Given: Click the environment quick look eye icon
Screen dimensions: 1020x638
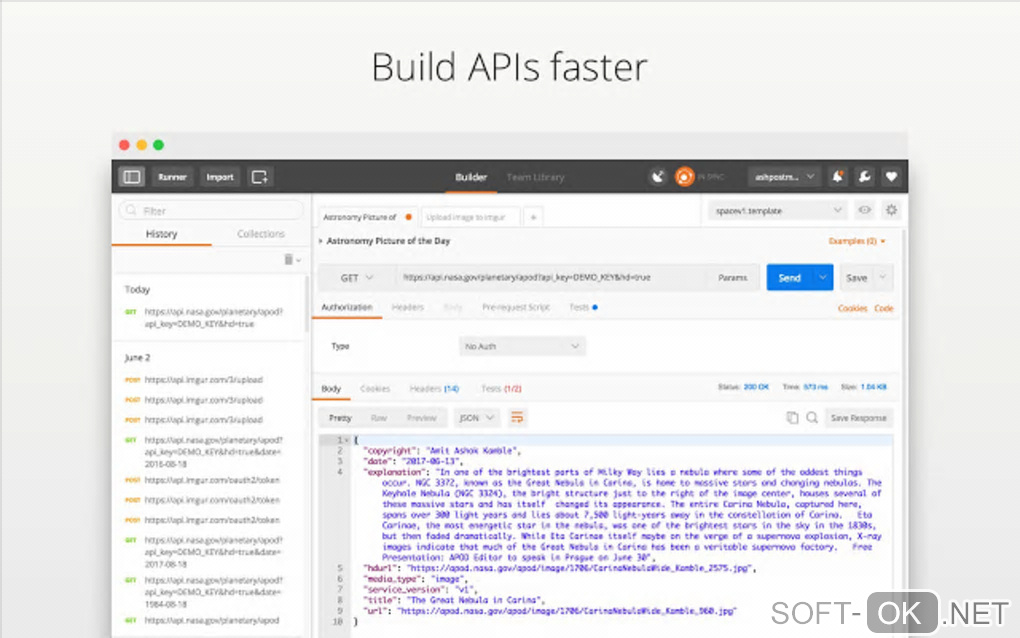Looking at the screenshot, I should pyautogui.click(x=865, y=210).
